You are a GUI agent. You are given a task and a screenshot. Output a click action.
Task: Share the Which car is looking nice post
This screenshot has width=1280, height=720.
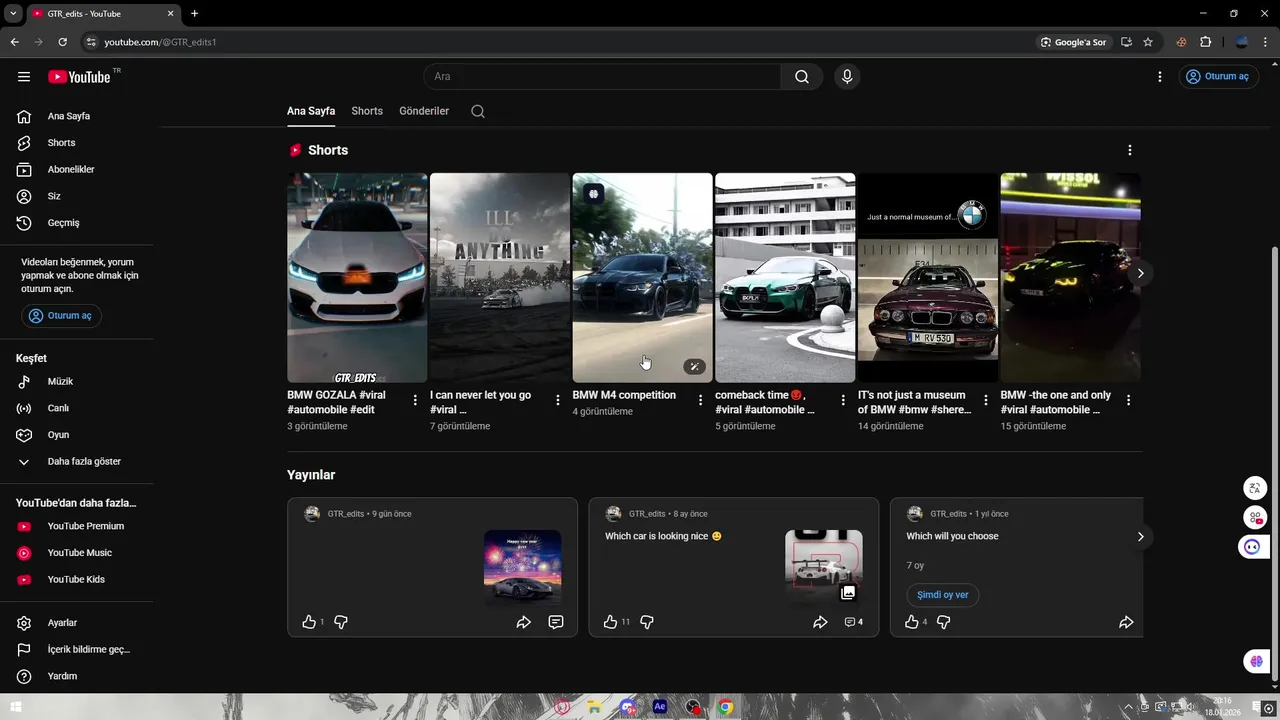coord(820,622)
